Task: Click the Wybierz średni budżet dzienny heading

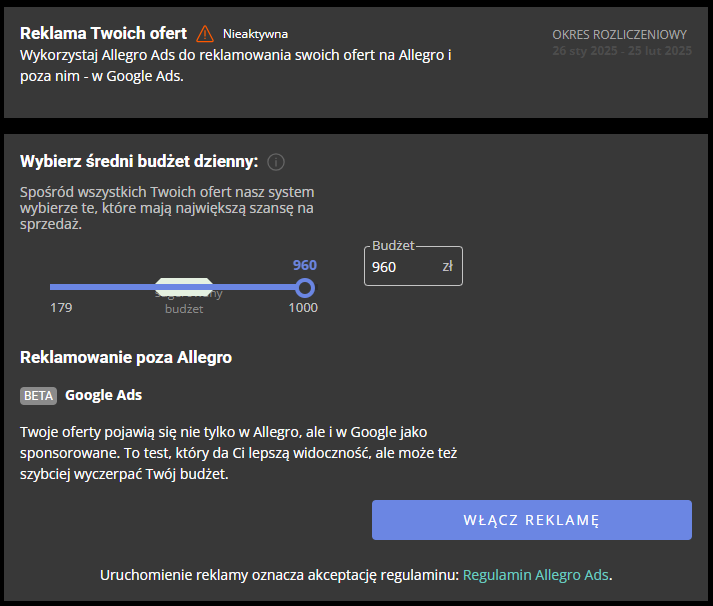Action: click(x=139, y=161)
